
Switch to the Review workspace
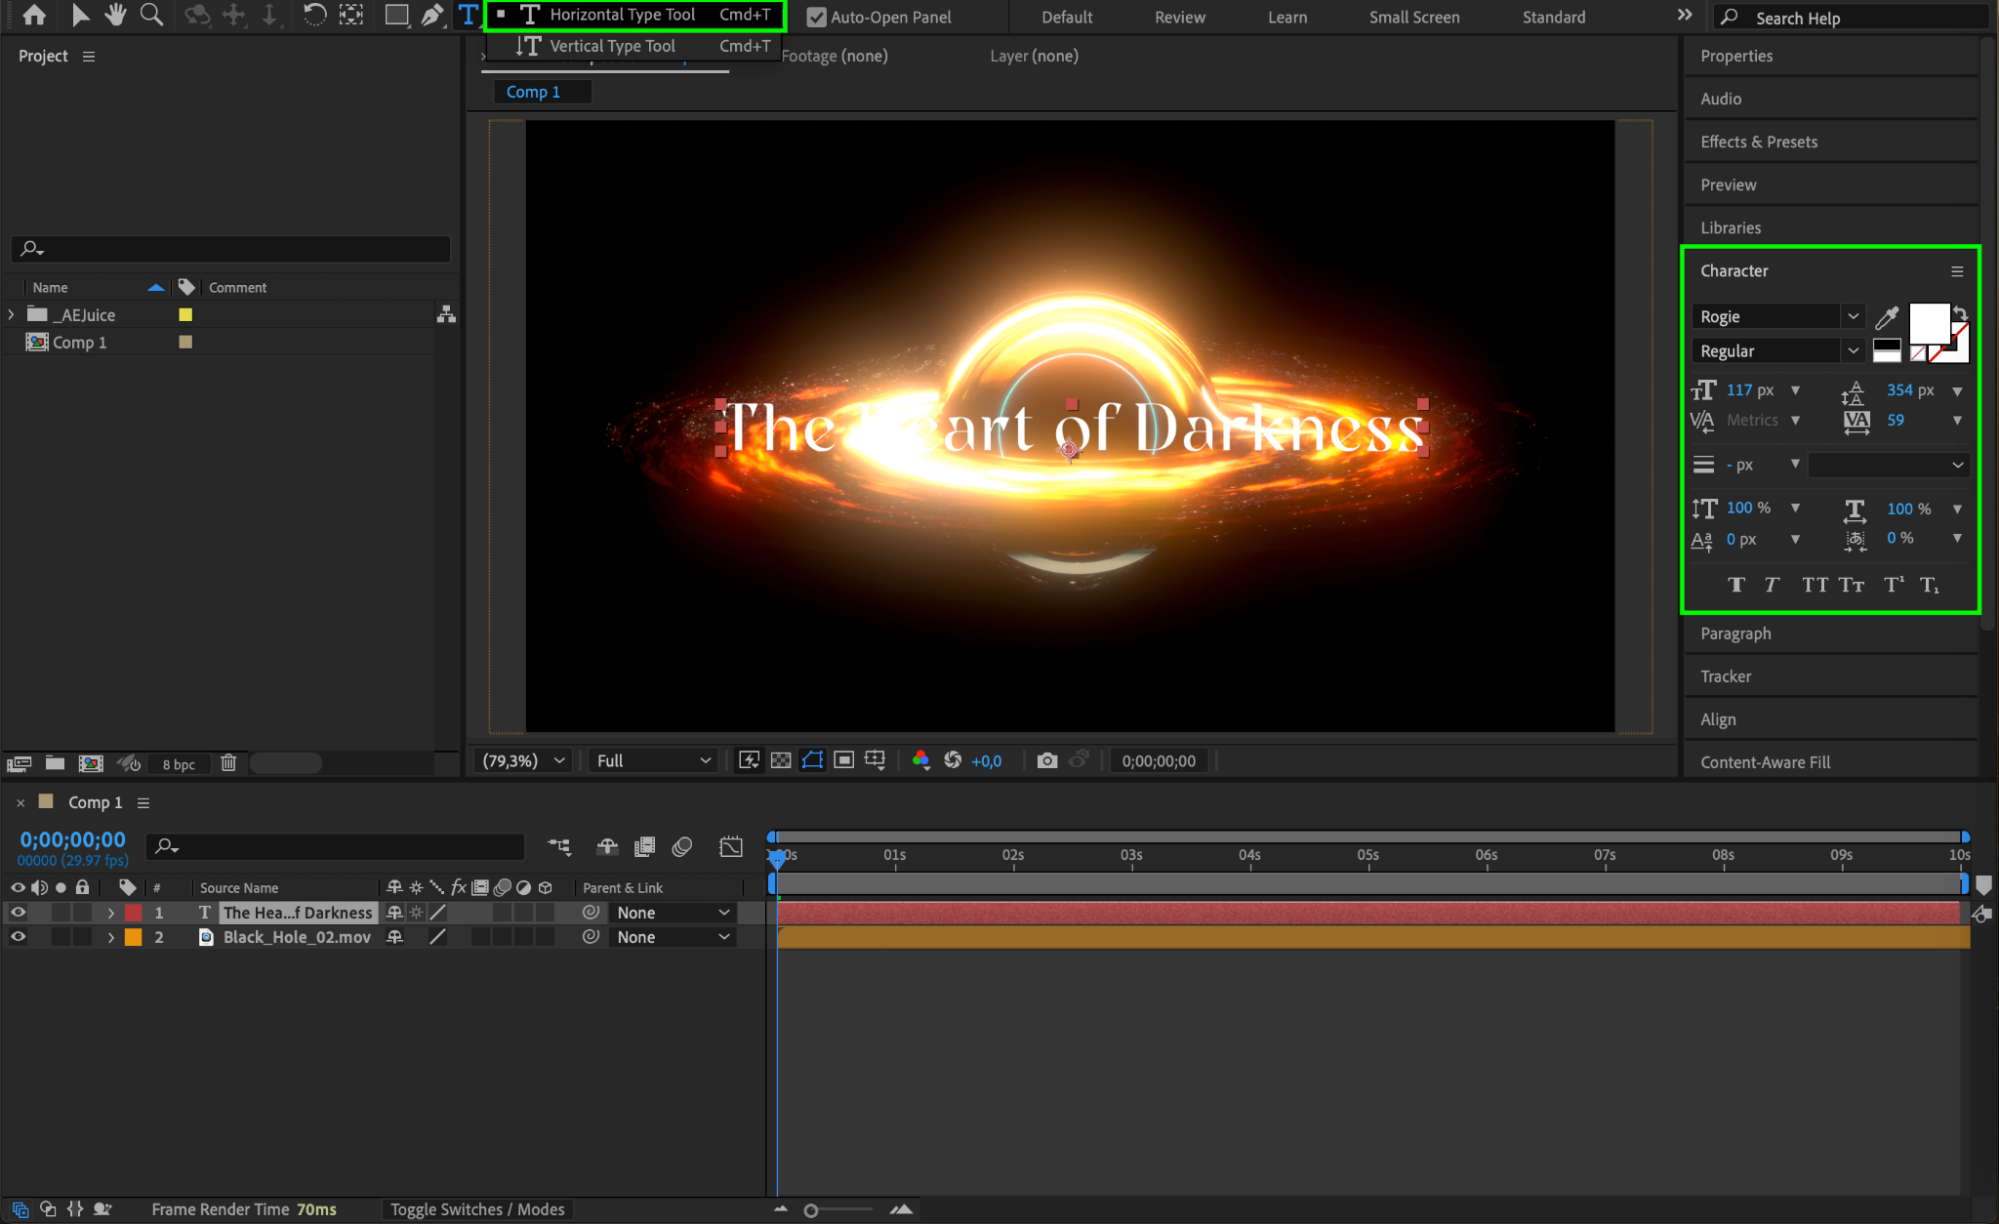[x=1179, y=17]
